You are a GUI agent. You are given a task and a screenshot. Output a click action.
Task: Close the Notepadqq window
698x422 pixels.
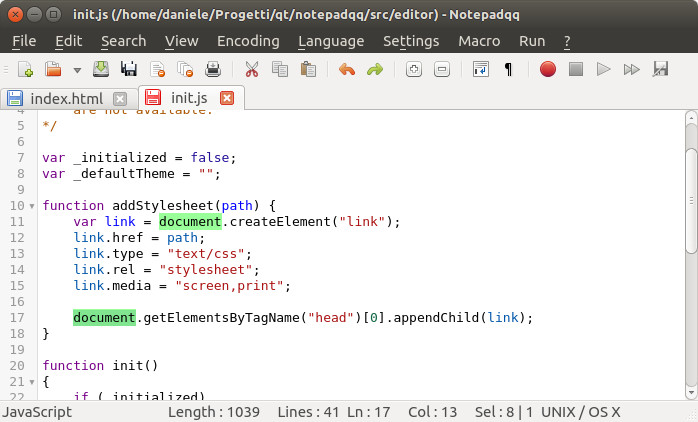pyautogui.click(x=16, y=14)
